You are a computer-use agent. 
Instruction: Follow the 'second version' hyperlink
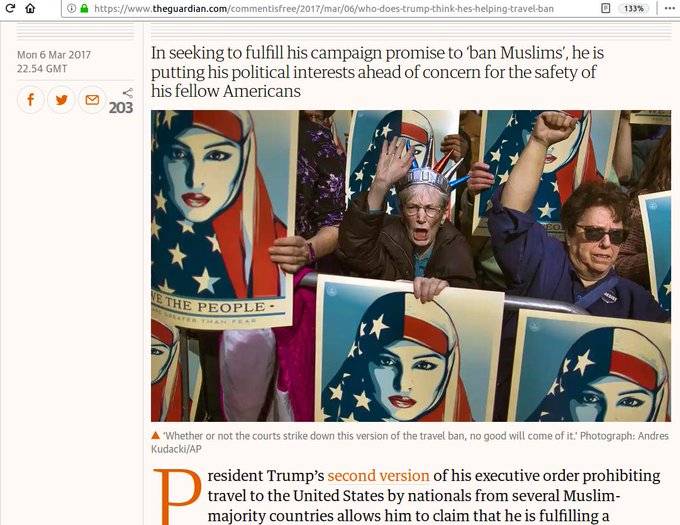click(x=378, y=476)
